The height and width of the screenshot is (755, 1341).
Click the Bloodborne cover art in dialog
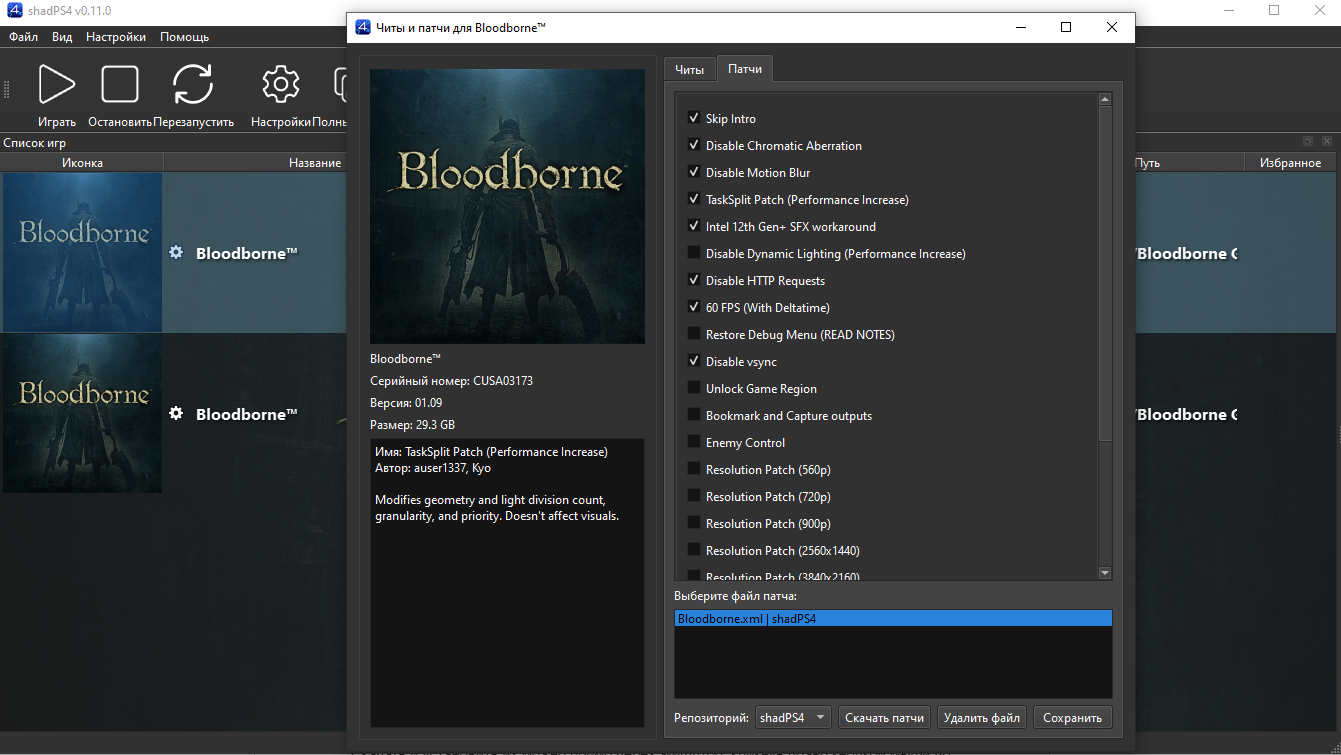(507, 206)
